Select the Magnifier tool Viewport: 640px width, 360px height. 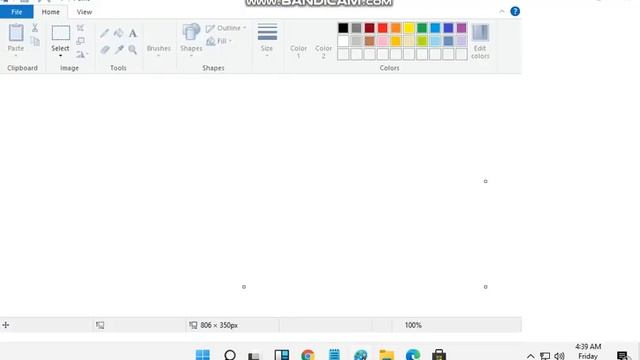[x=133, y=50]
